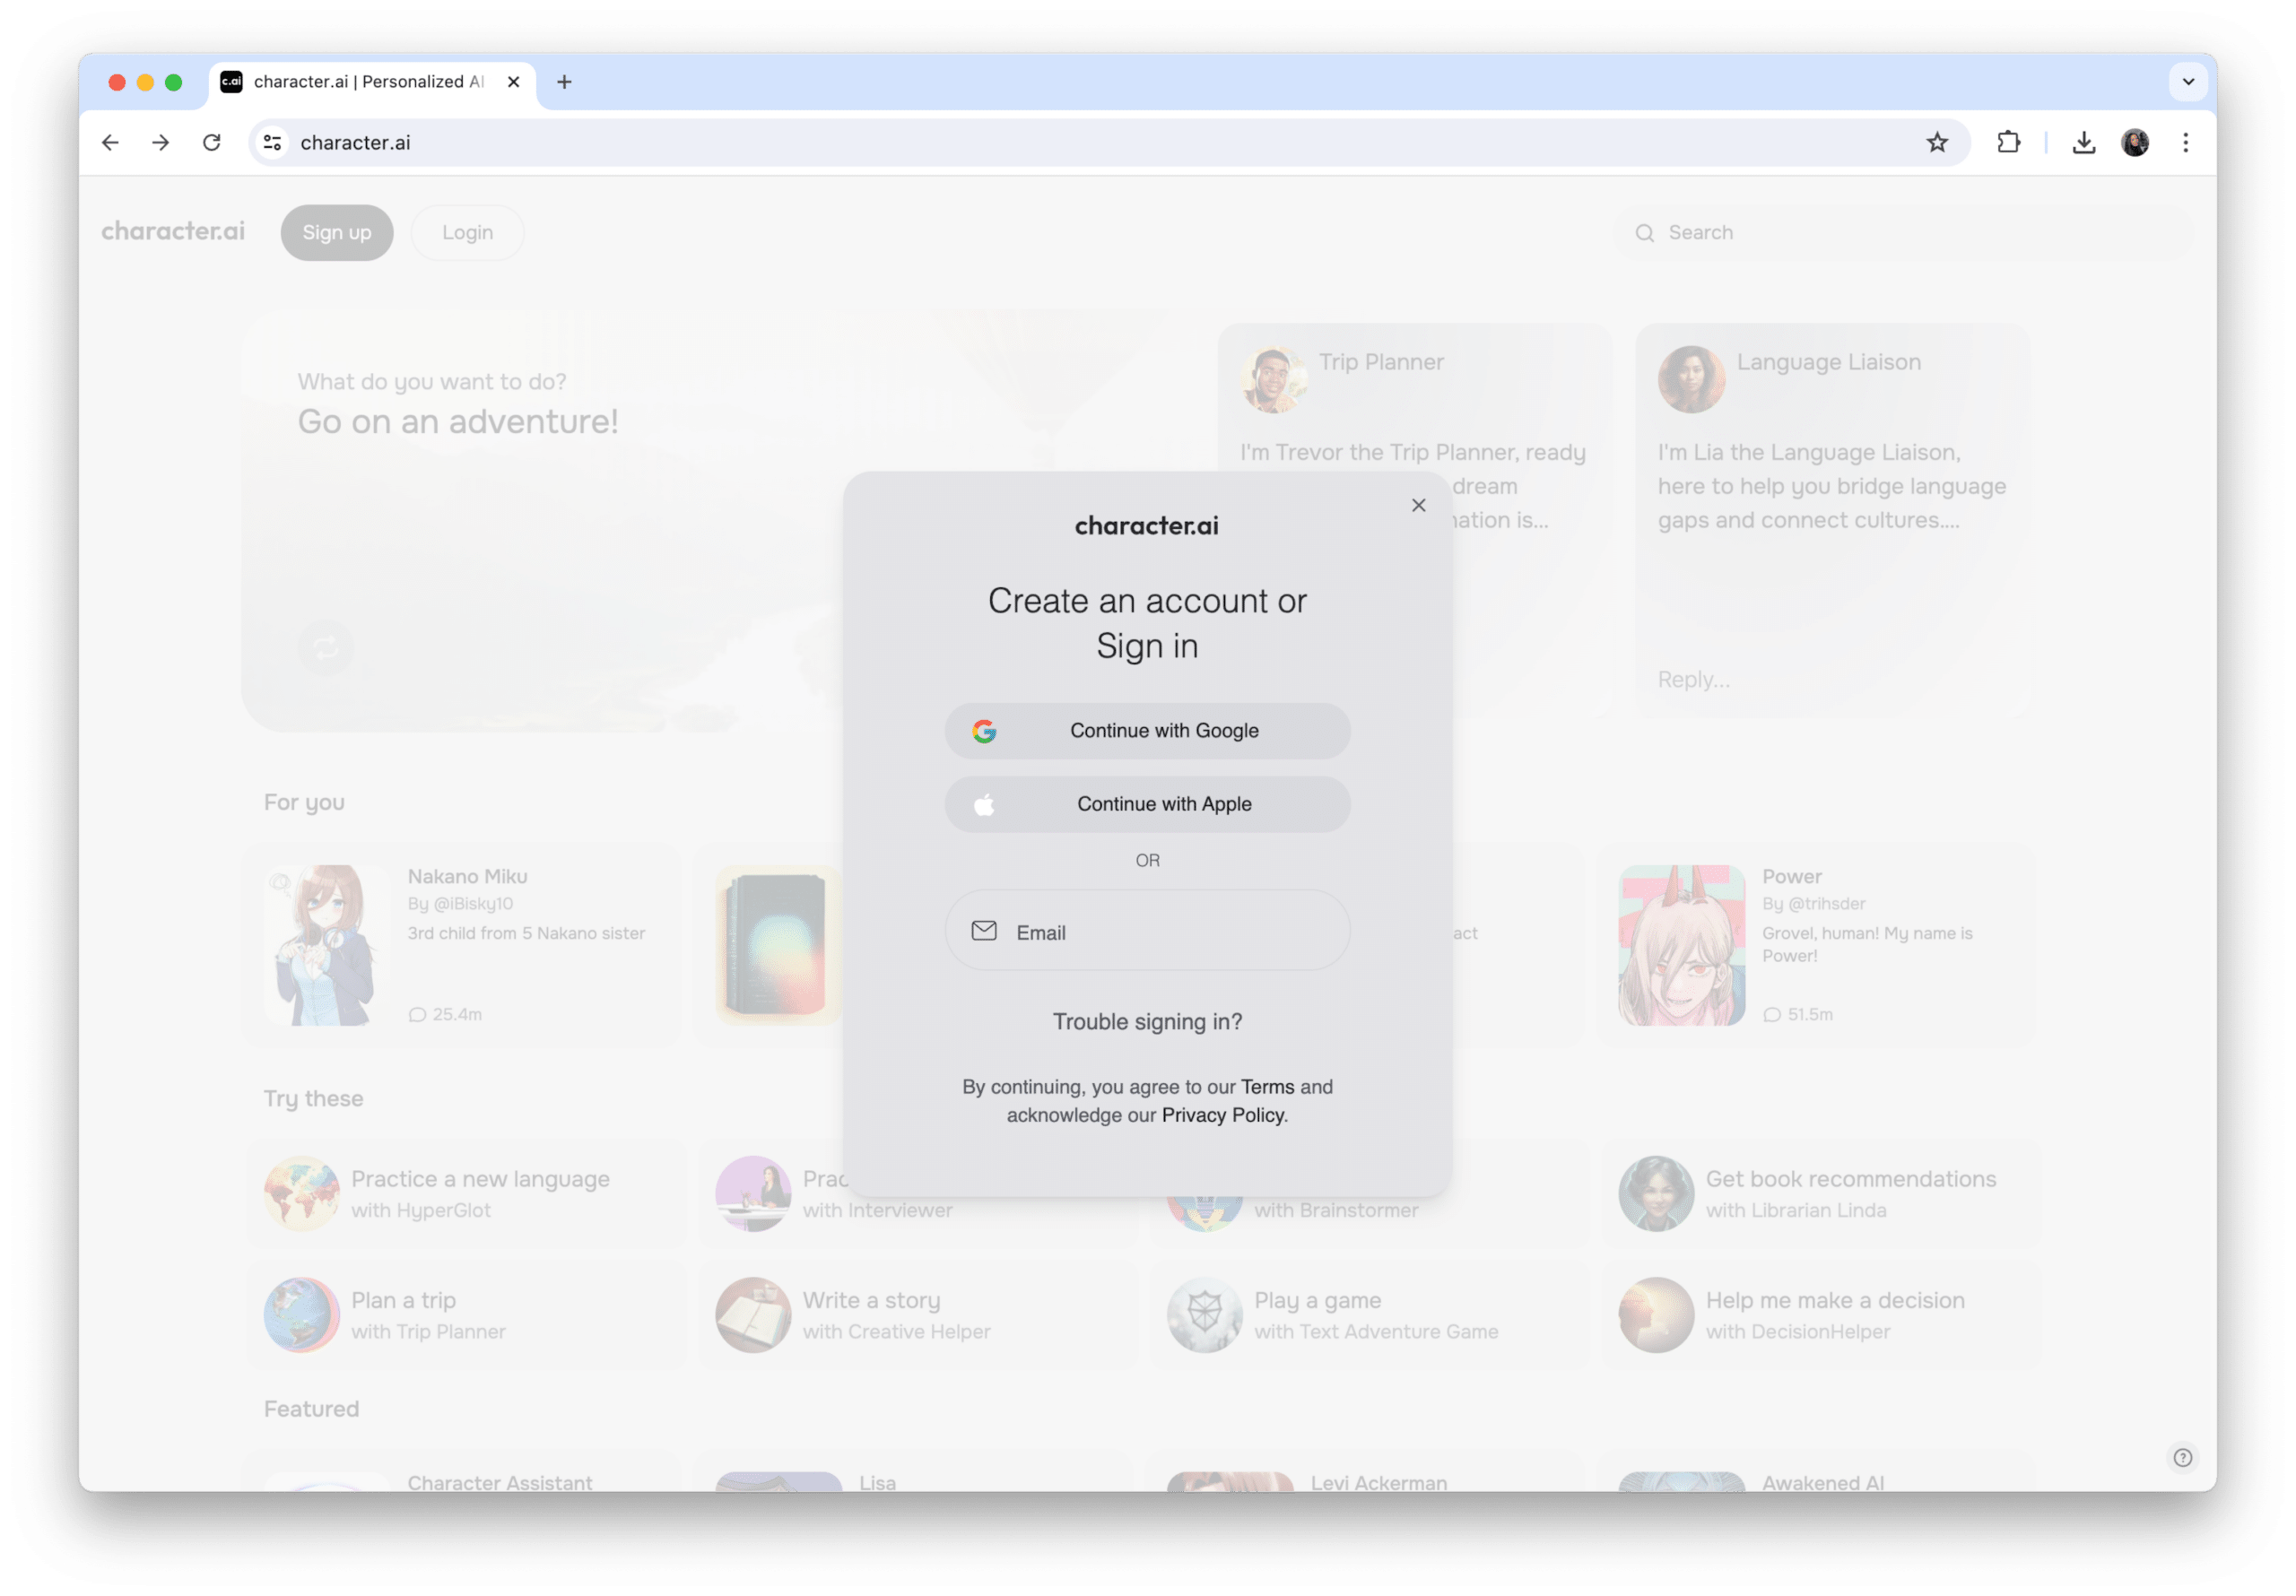This screenshot has height=1596, width=2296.
Task: Expand the tab search dropdown arrow
Action: 2187,82
